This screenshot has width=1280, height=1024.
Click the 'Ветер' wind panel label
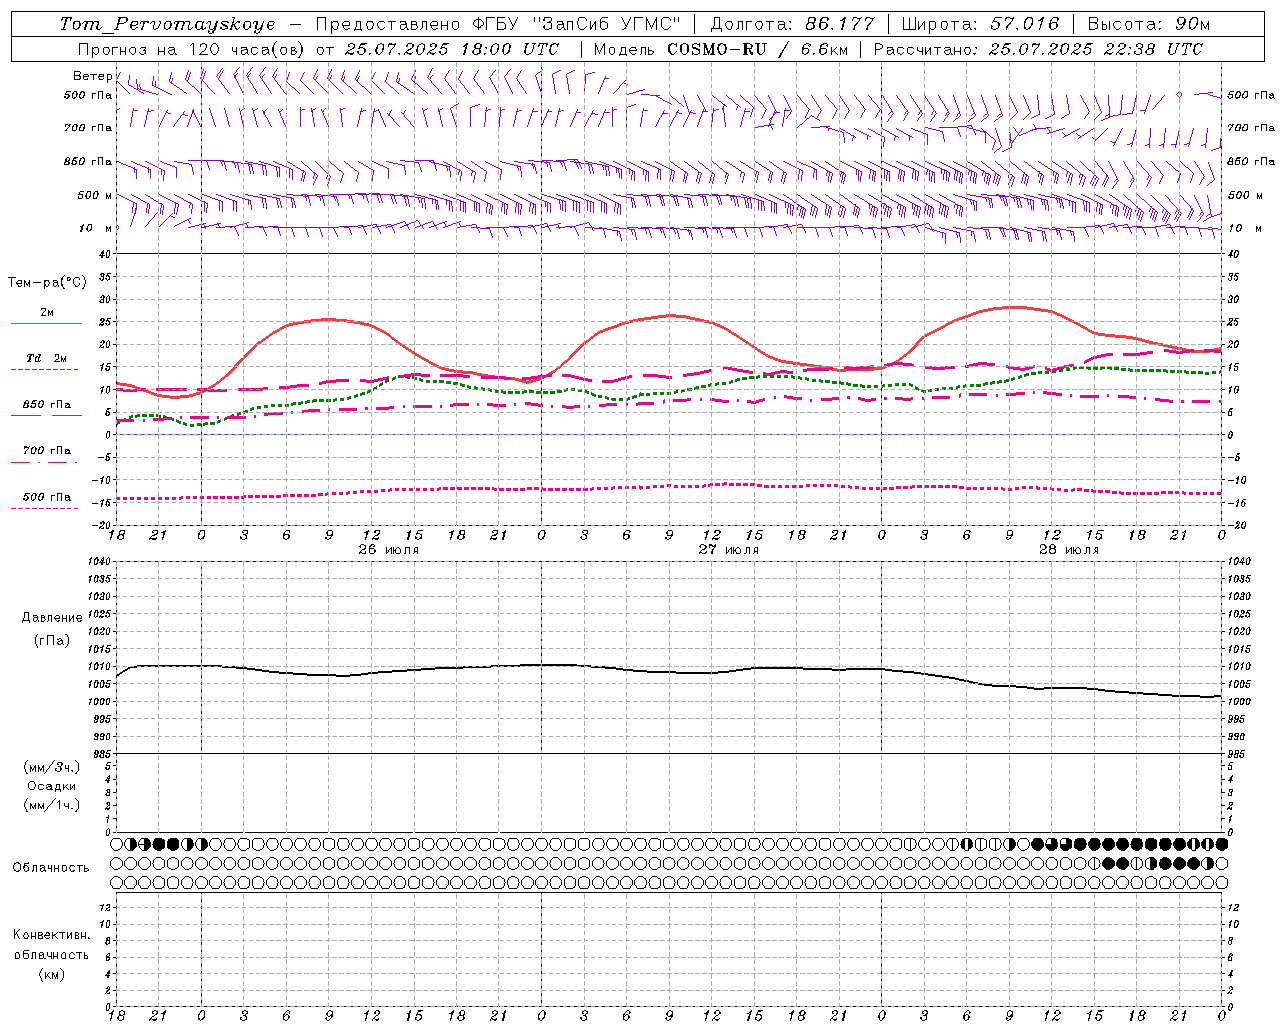coord(92,76)
